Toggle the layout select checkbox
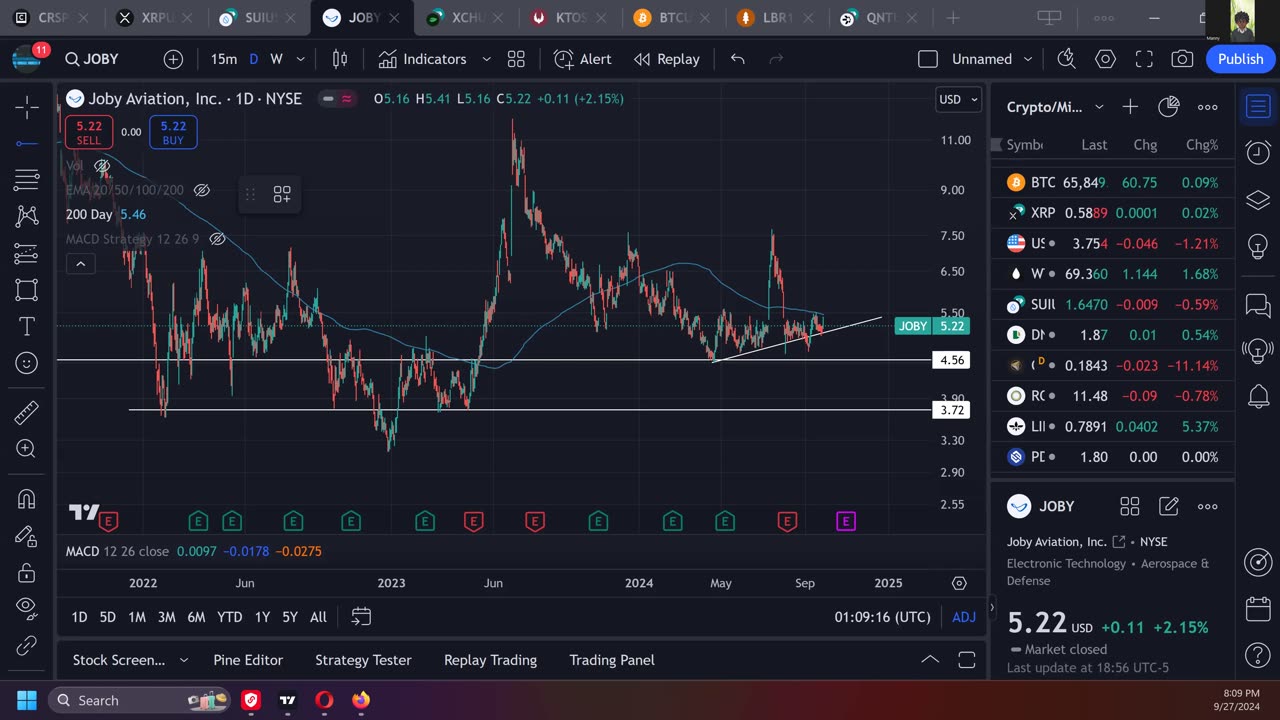1280x720 pixels. pos(928,59)
